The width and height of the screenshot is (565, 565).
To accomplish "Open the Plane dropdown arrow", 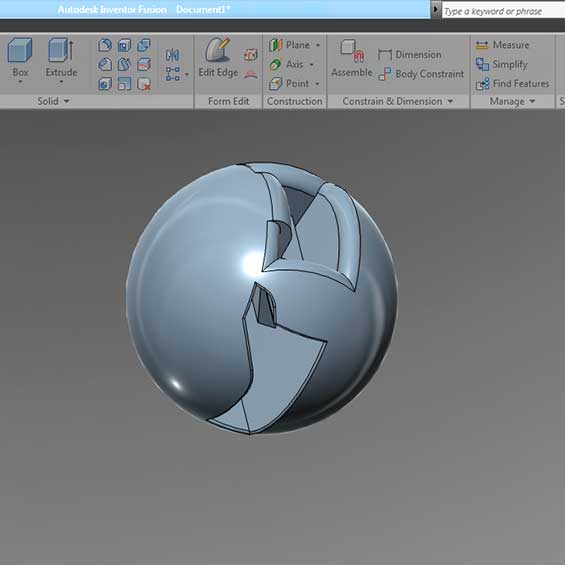I will pyautogui.click(x=318, y=45).
